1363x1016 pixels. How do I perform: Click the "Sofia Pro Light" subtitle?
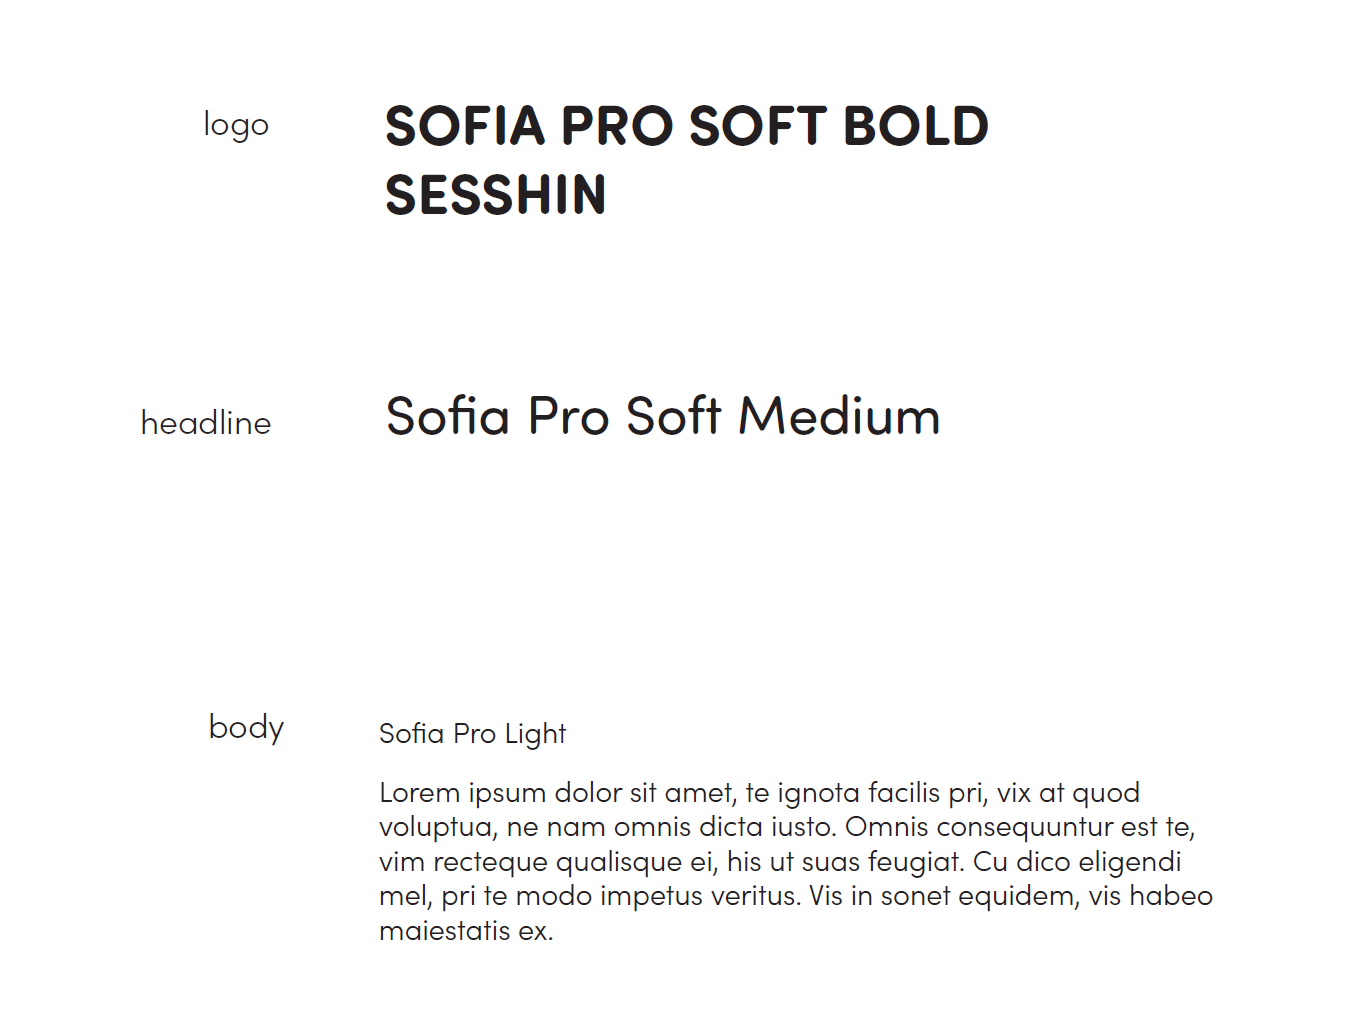tap(473, 734)
